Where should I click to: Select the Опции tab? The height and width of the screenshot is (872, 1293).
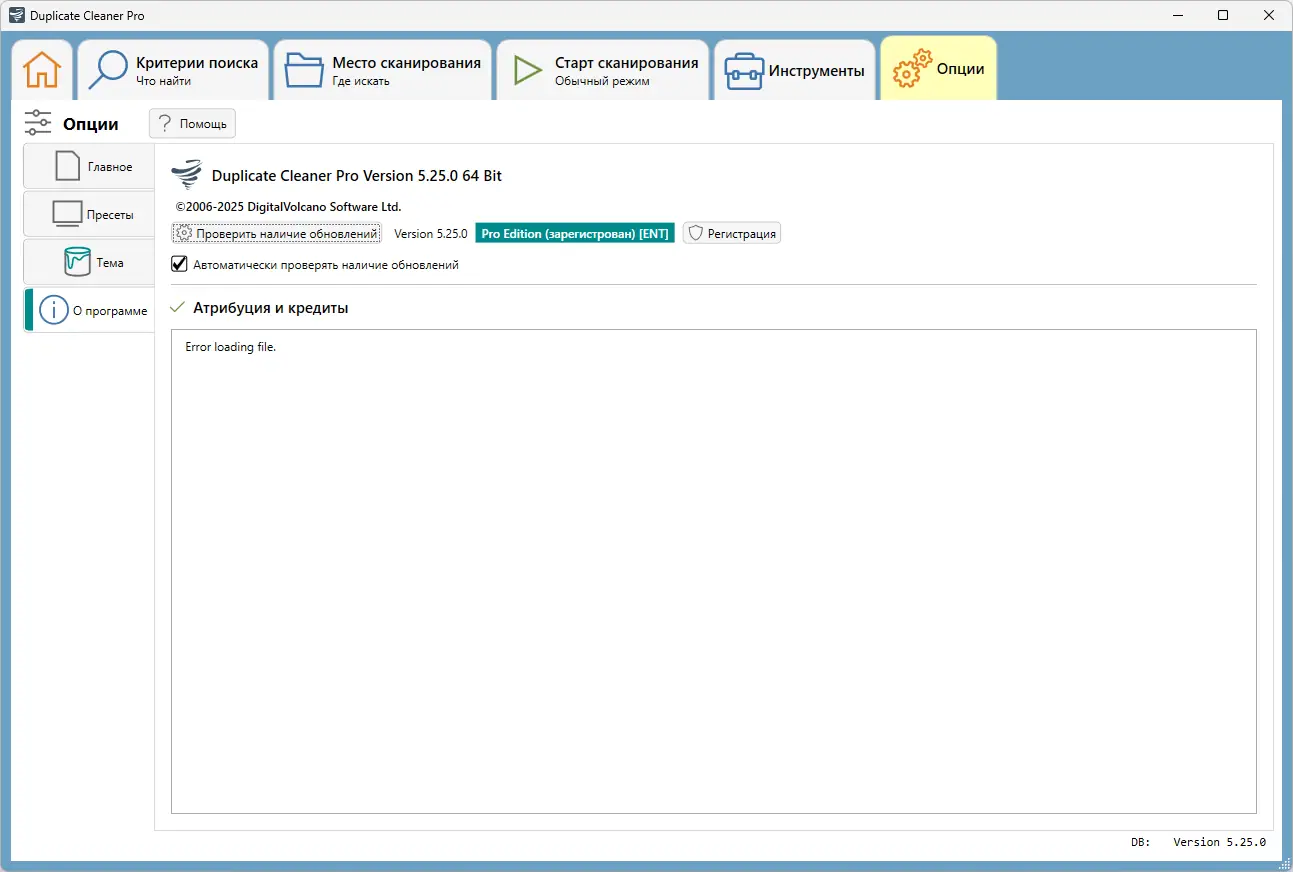point(938,69)
